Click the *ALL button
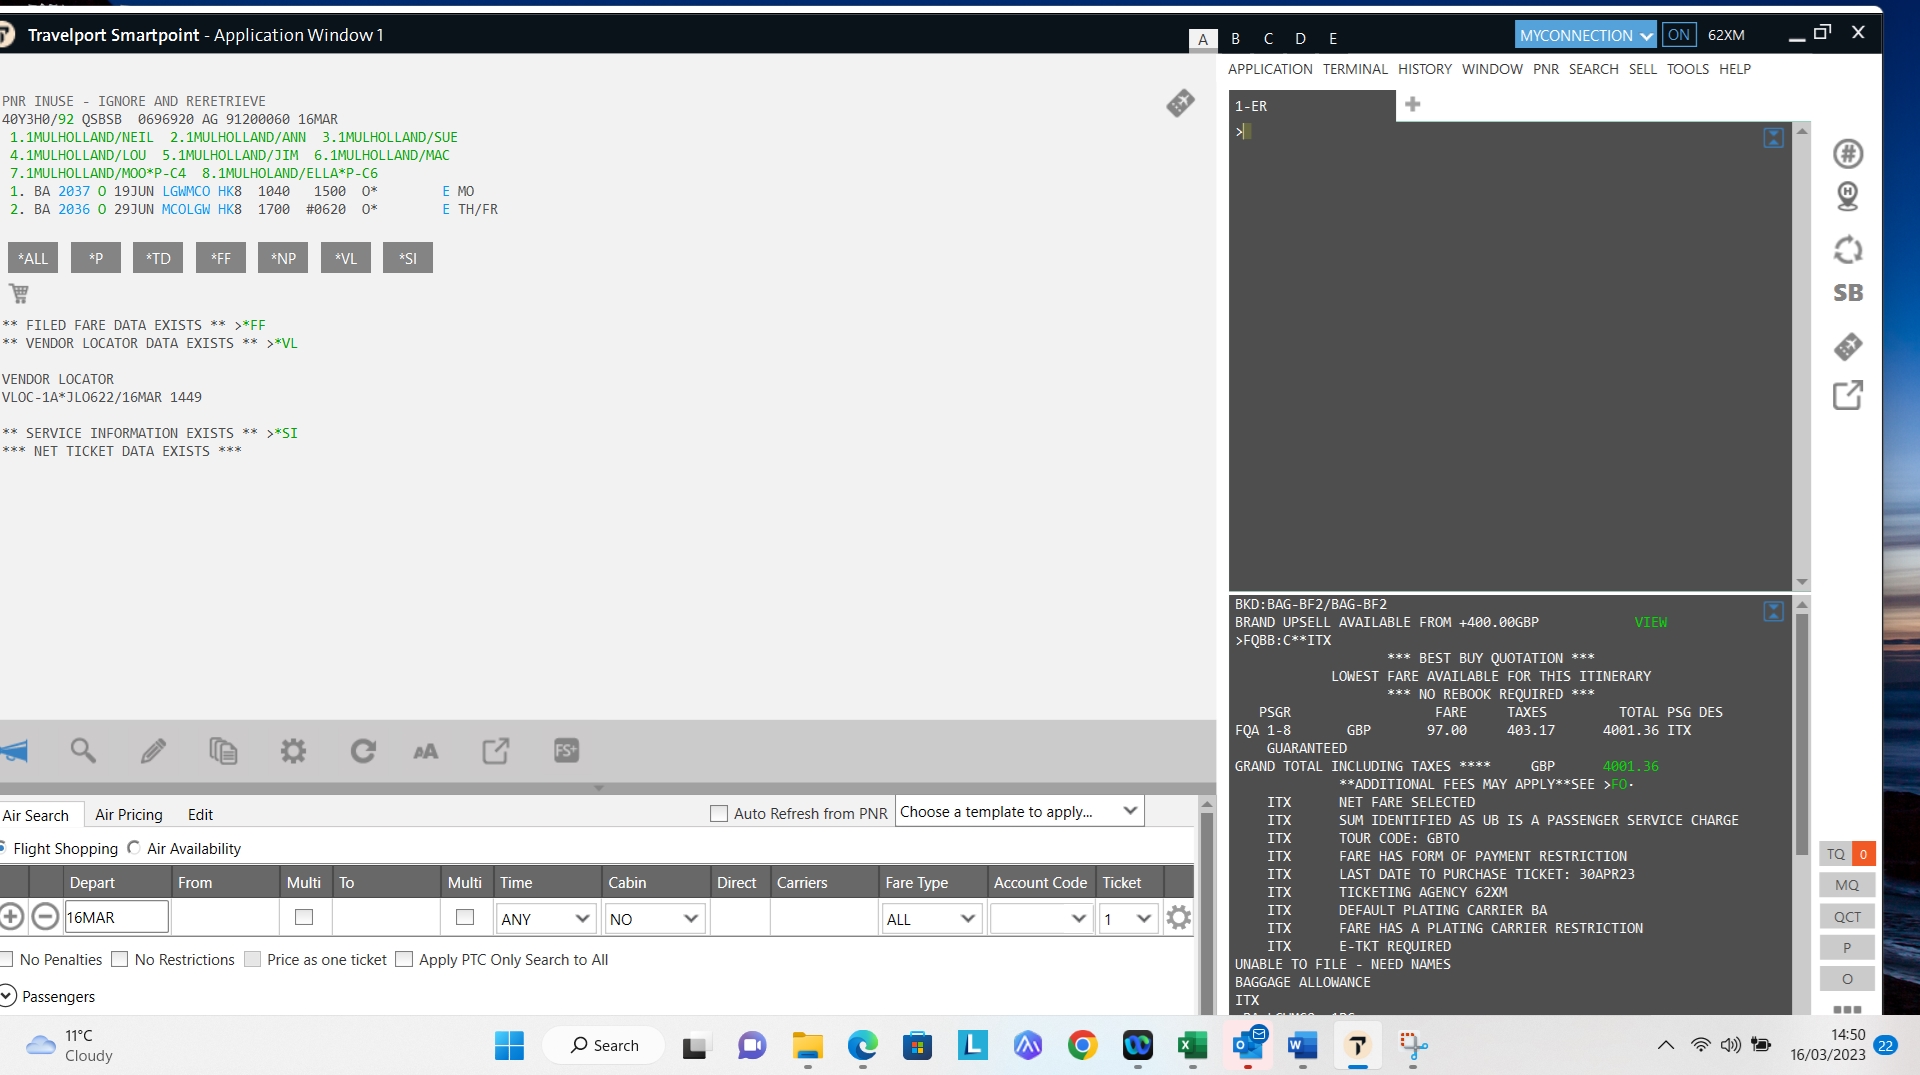Viewport: 1920px width, 1075px height. (x=33, y=258)
